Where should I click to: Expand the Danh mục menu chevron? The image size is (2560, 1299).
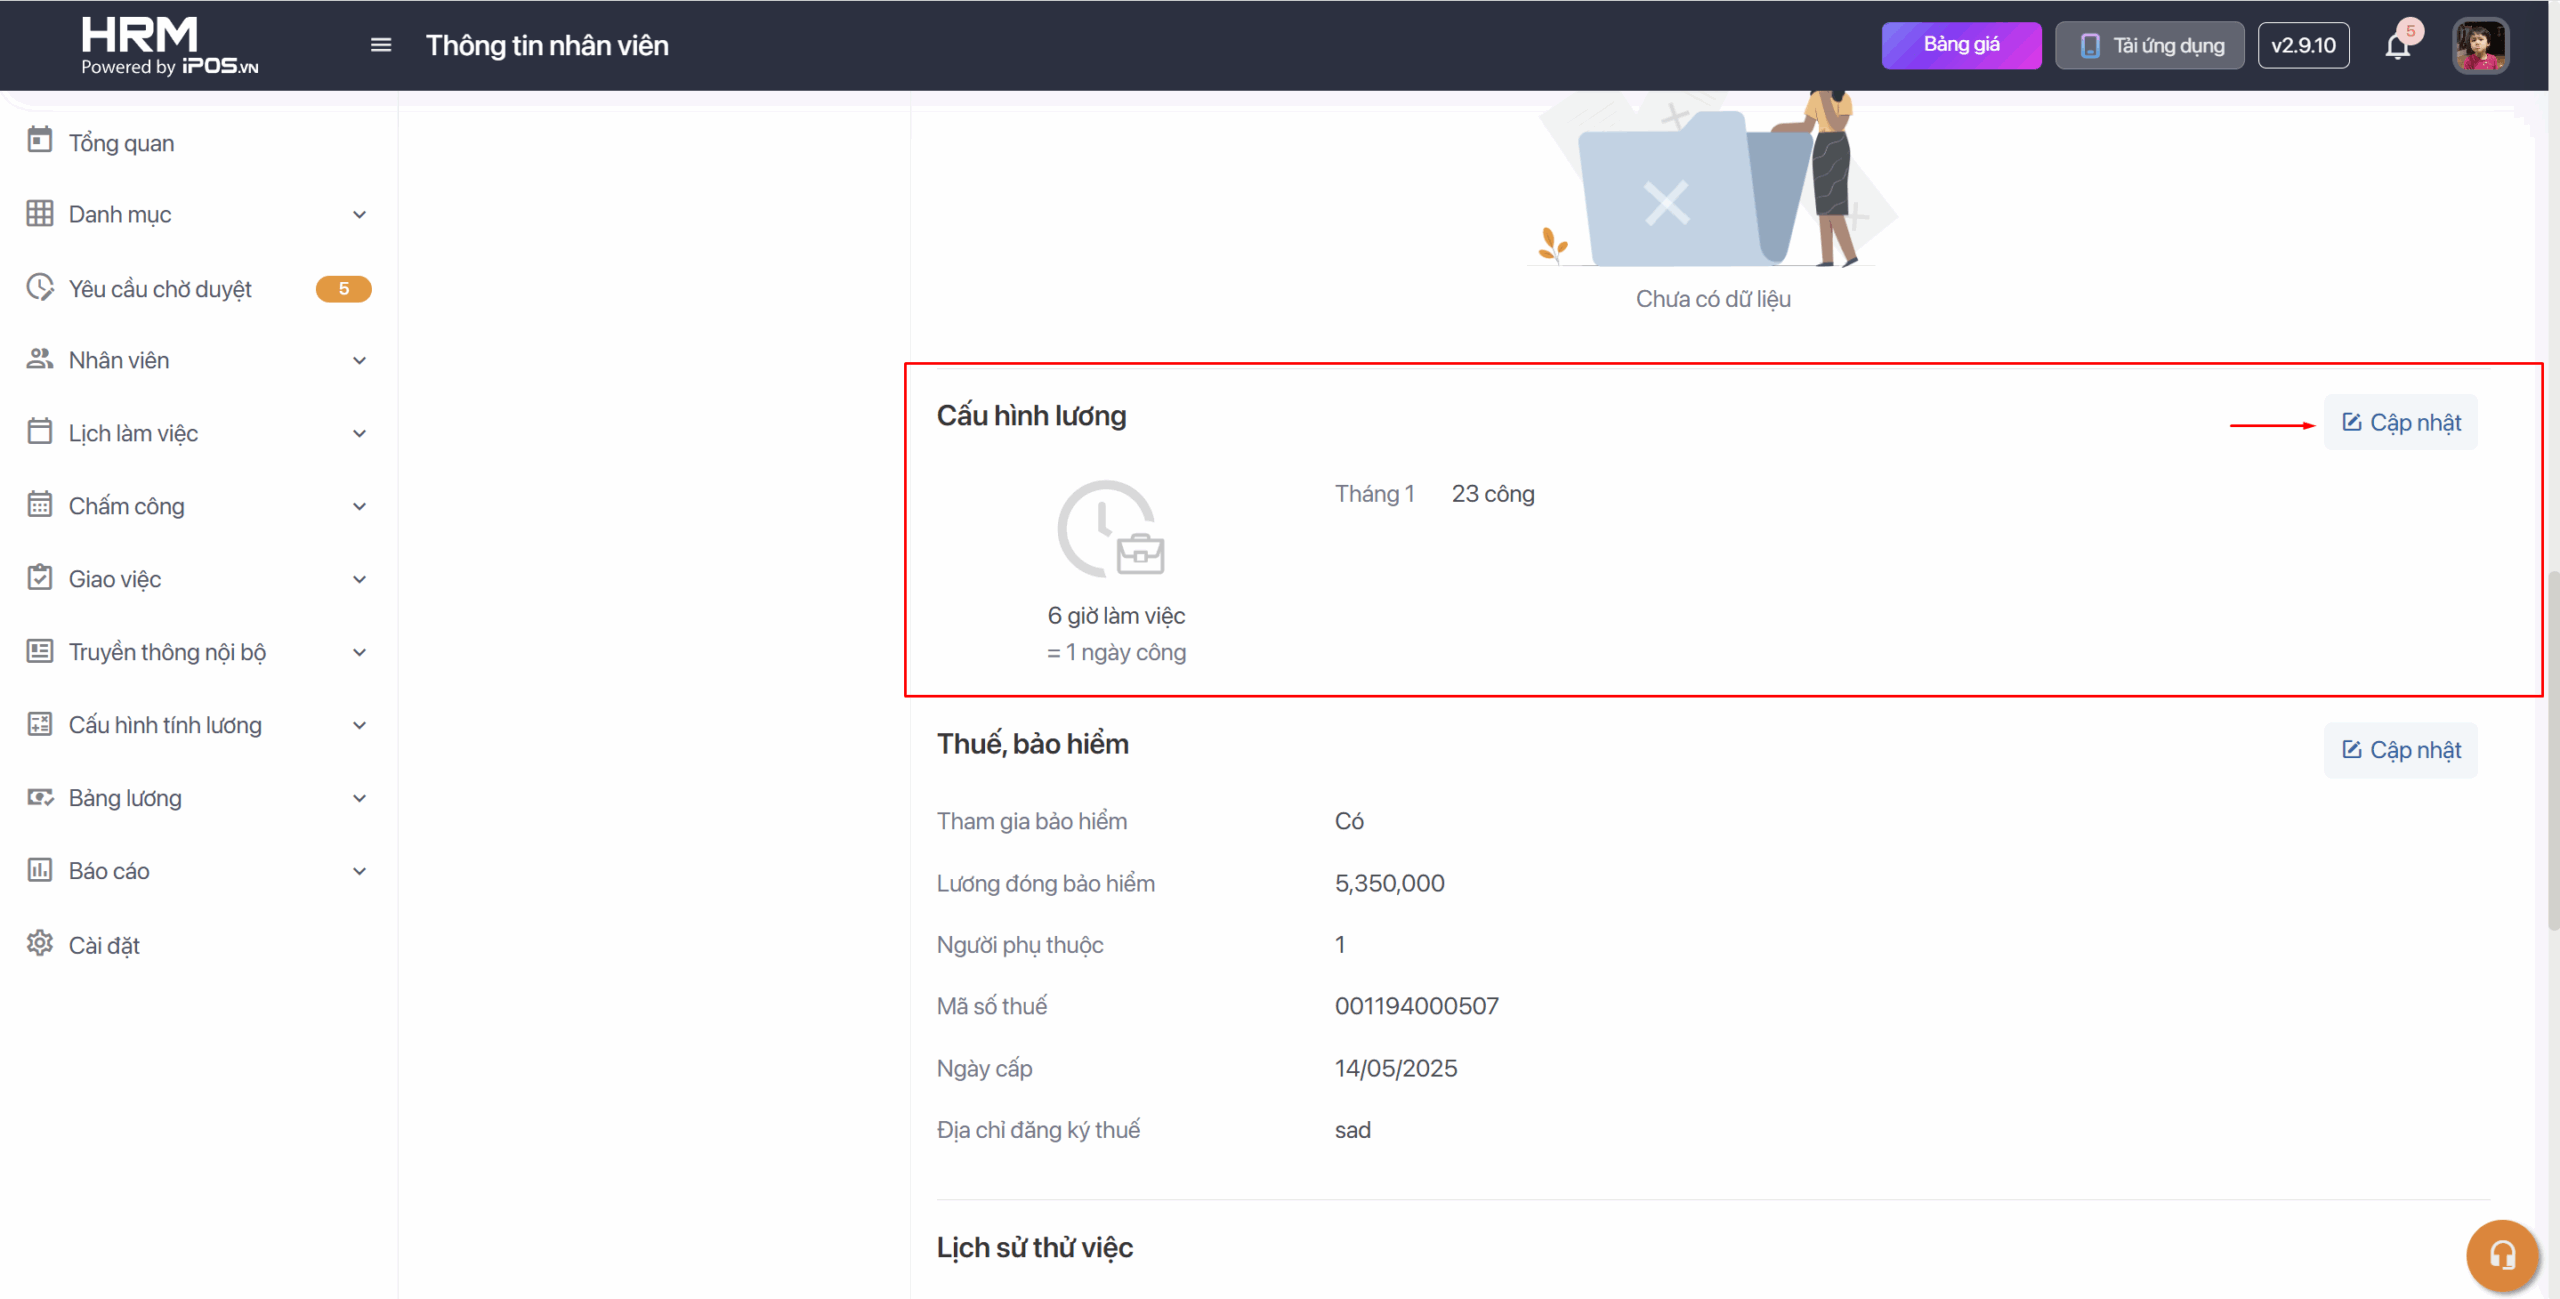click(359, 215)
